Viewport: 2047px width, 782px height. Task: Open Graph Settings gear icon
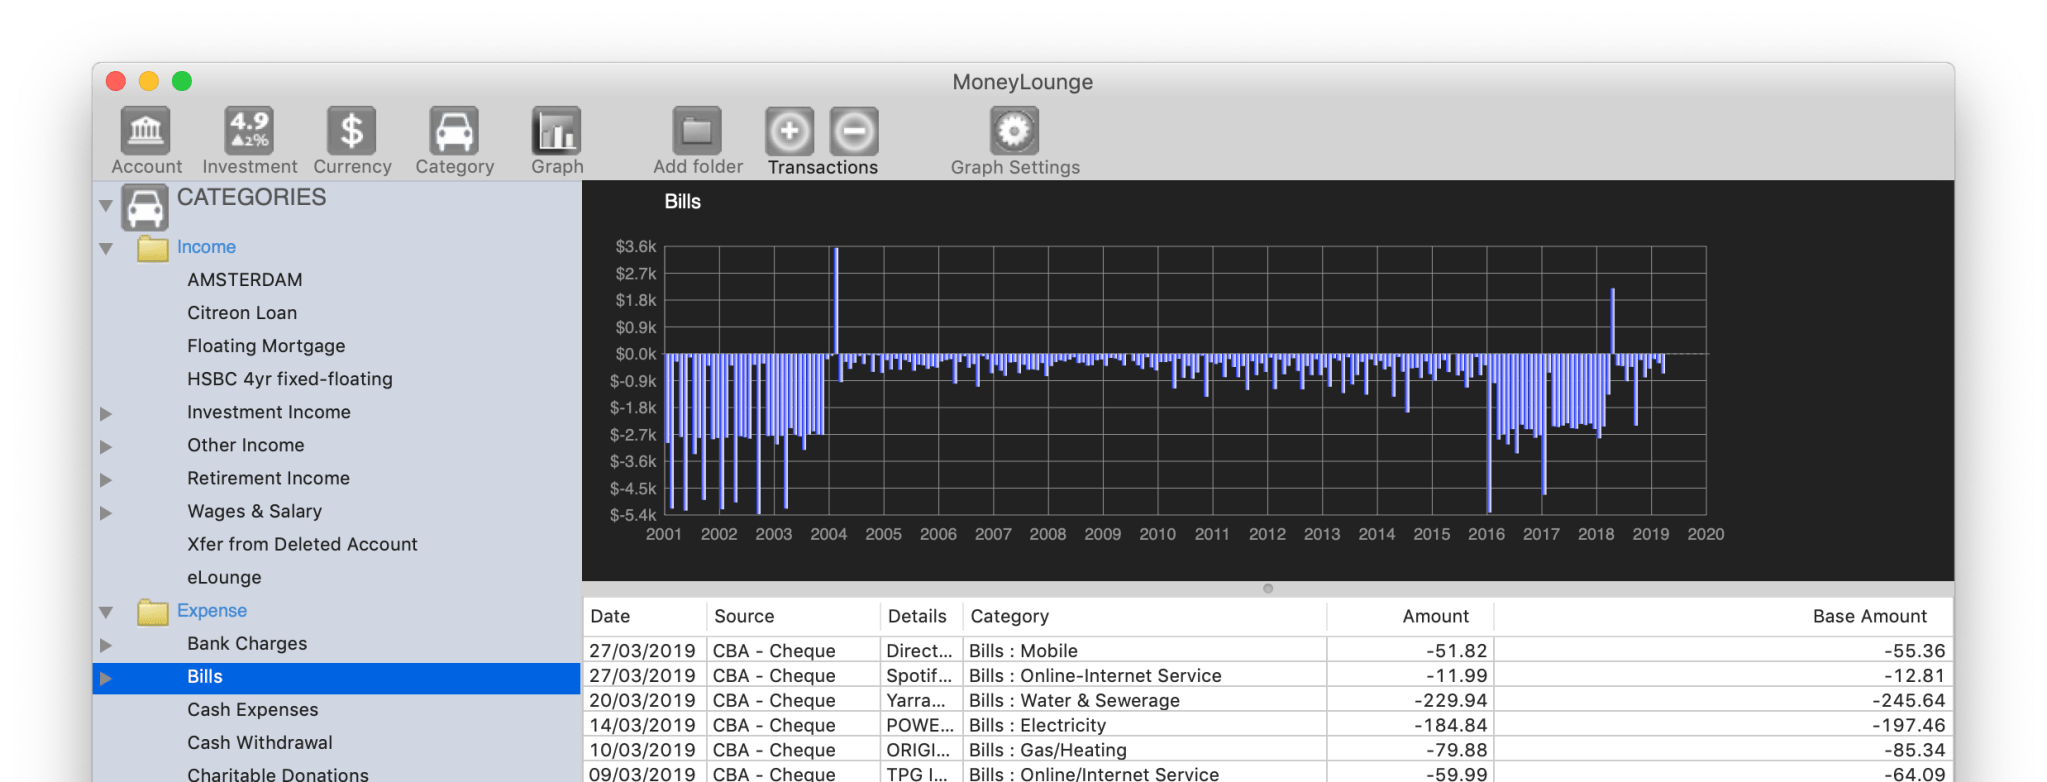tap(1014, 131)
